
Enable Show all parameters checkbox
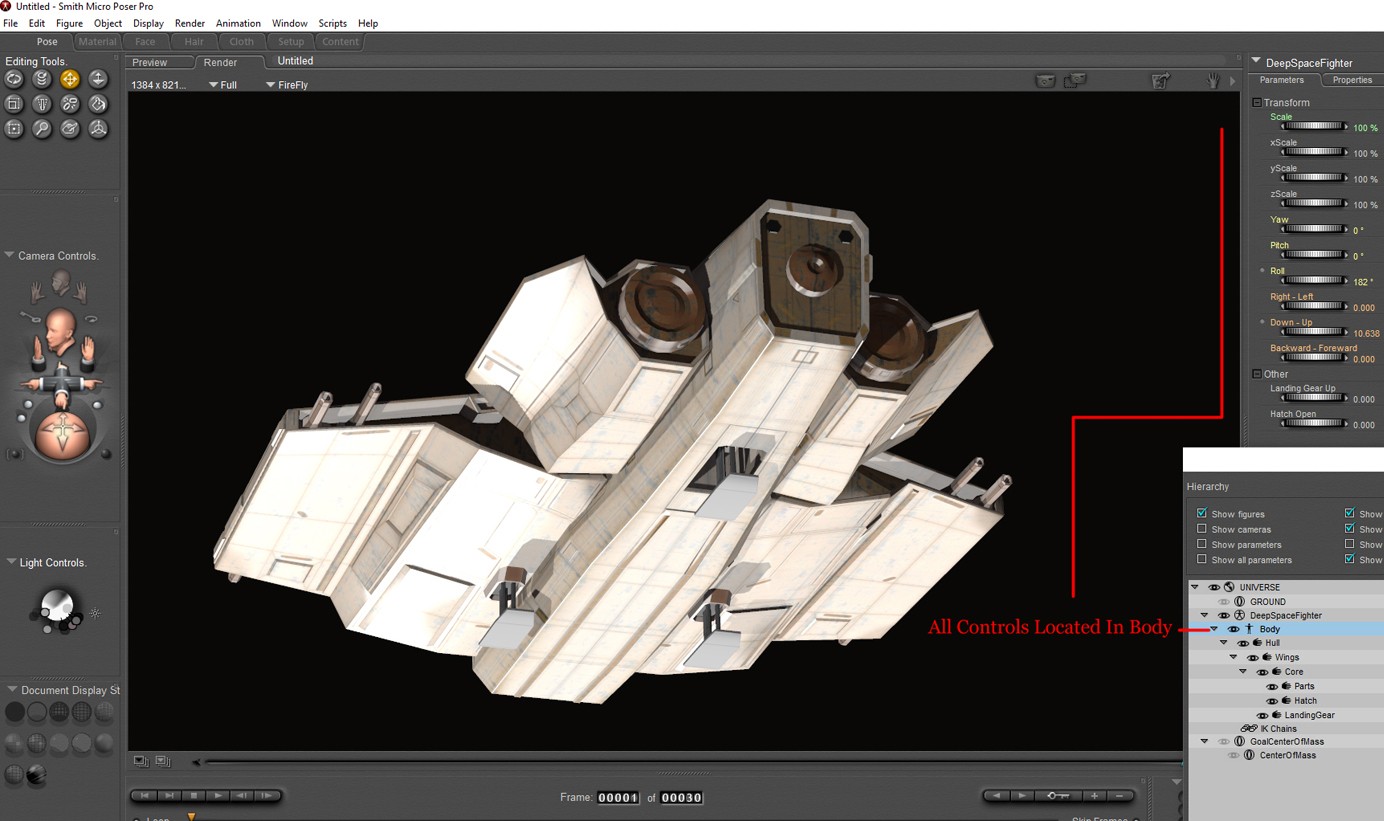(x=1202, y=559)
